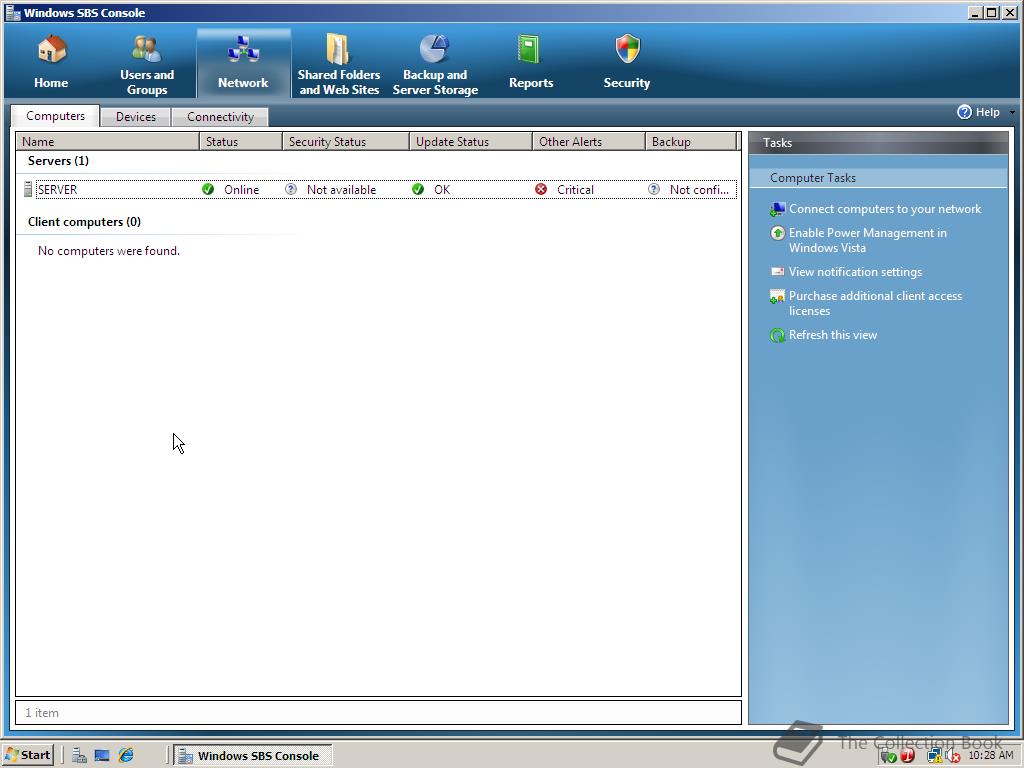Viewport: 1024px width, 768px height.
Task: Select the SERVER row name
Action: [x=57, y=189]
